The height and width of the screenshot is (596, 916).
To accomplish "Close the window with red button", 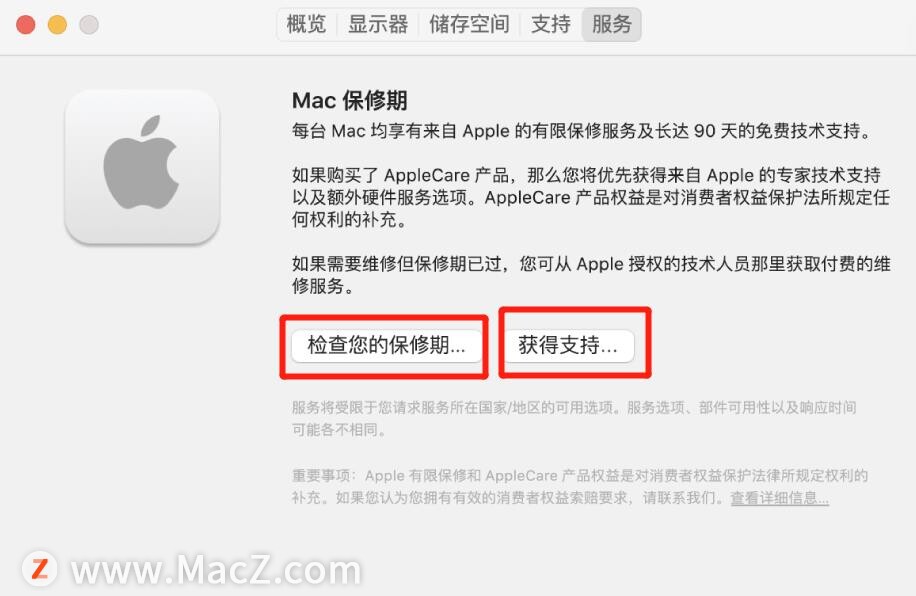I will point(26,25).
